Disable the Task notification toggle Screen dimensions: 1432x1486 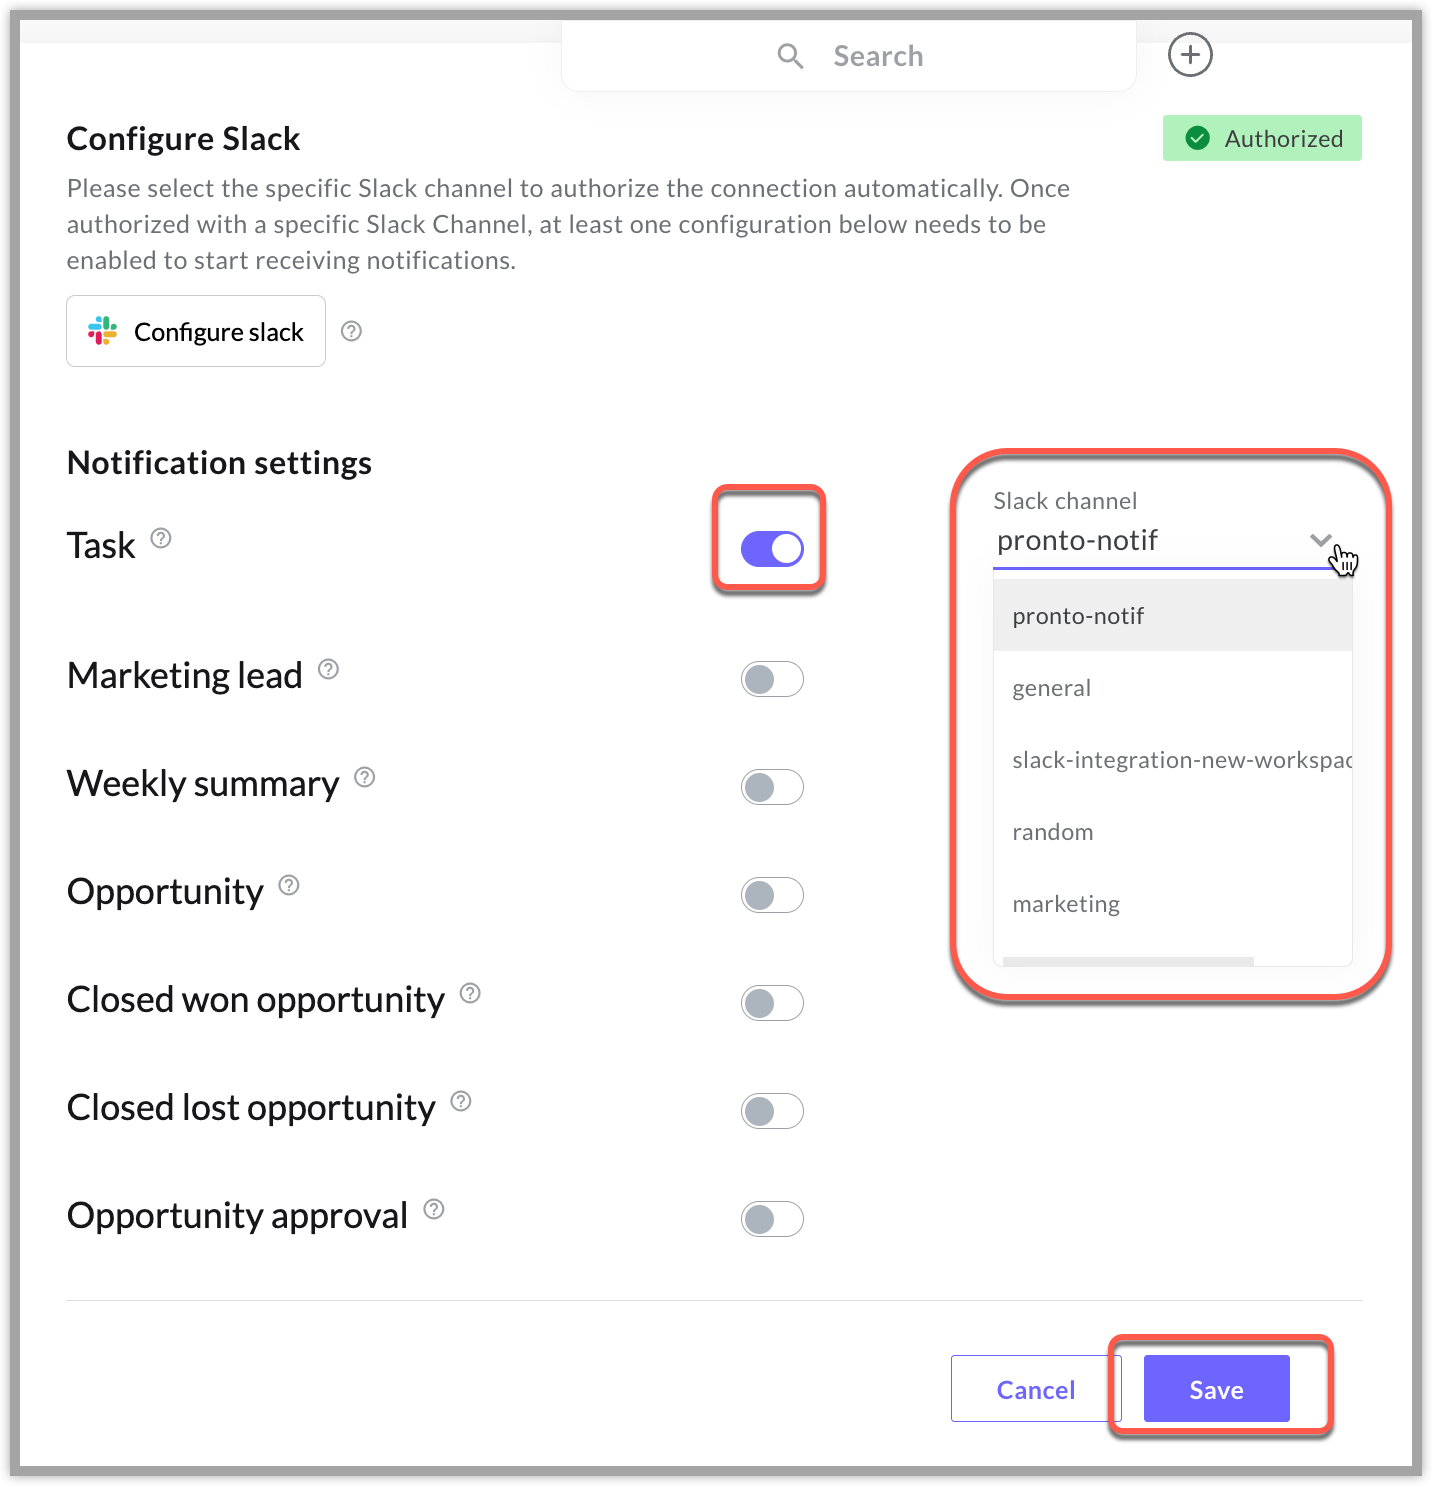(x=772, y=548)
